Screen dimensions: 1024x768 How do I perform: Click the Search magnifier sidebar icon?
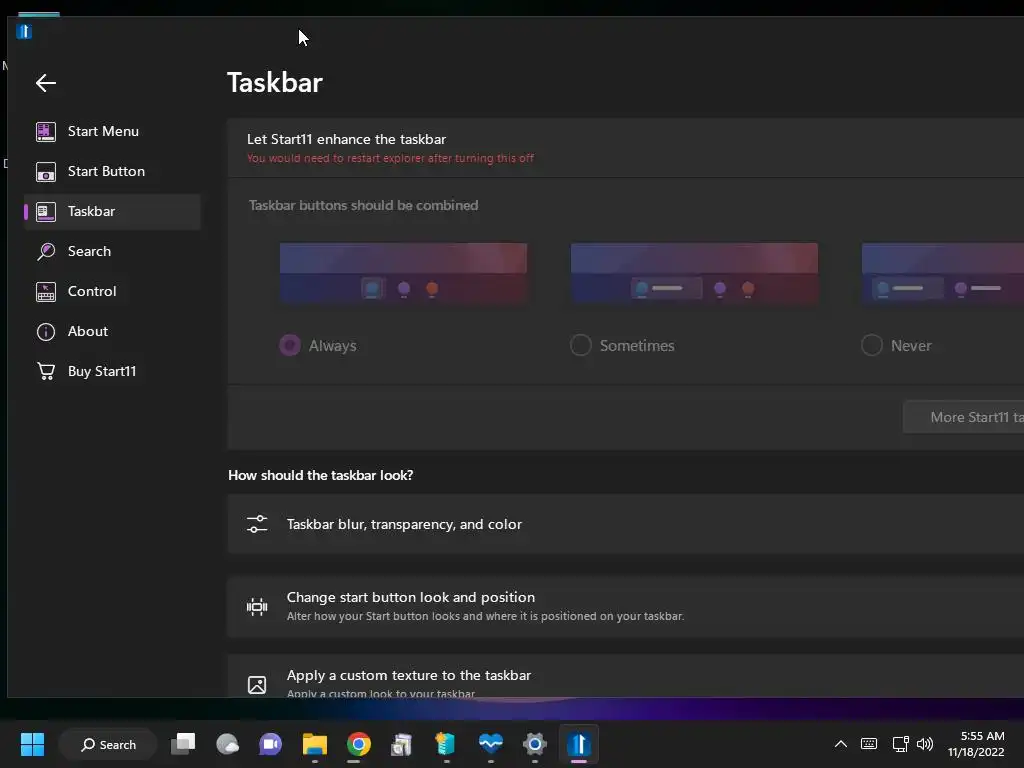(46, 251)
